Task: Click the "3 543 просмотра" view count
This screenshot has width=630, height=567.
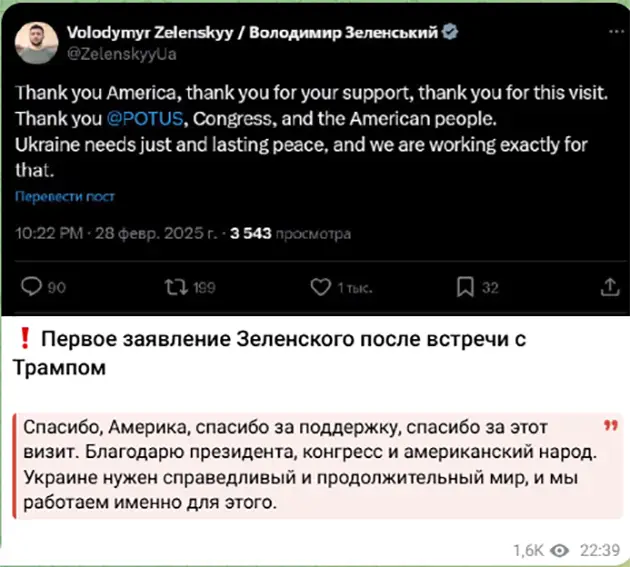Action: [x=290, y=235]
